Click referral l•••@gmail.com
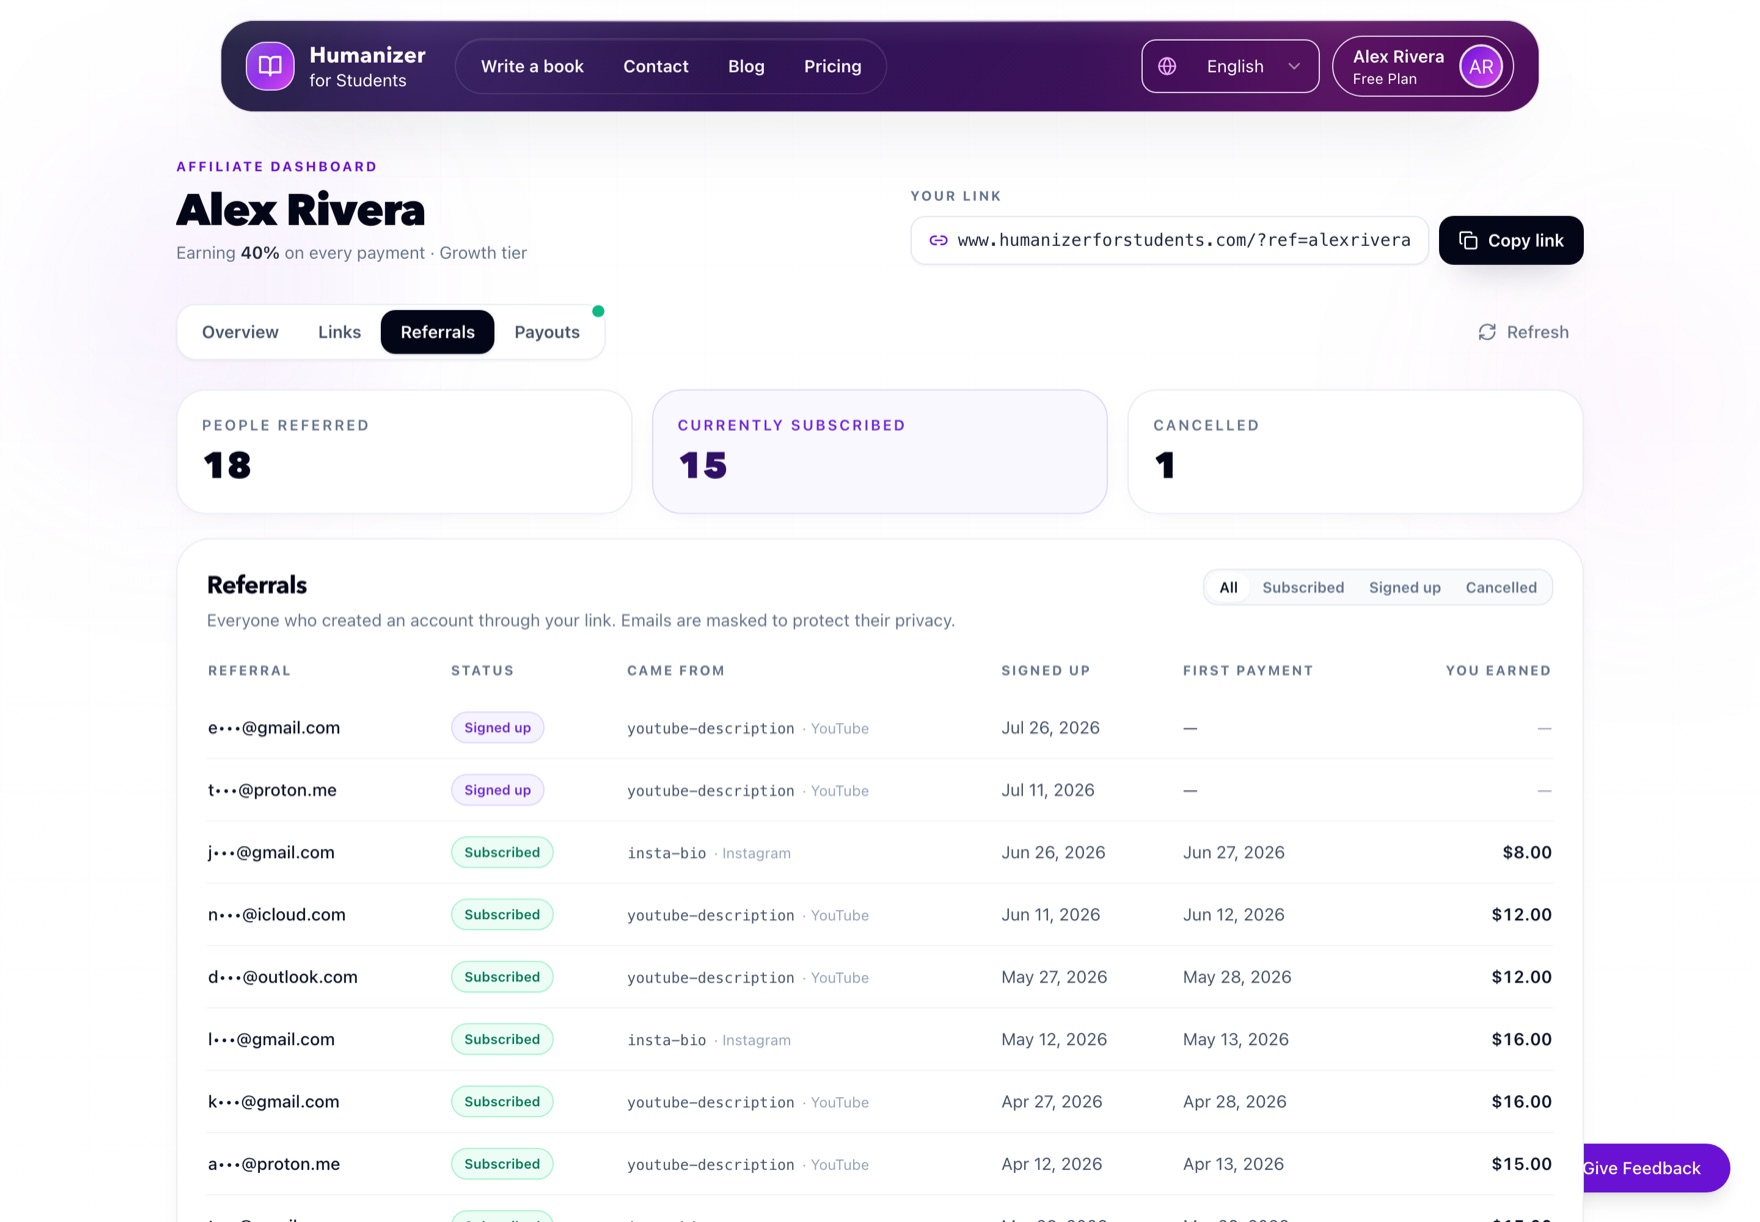1760x1222 pixels. click(271, 1039)
